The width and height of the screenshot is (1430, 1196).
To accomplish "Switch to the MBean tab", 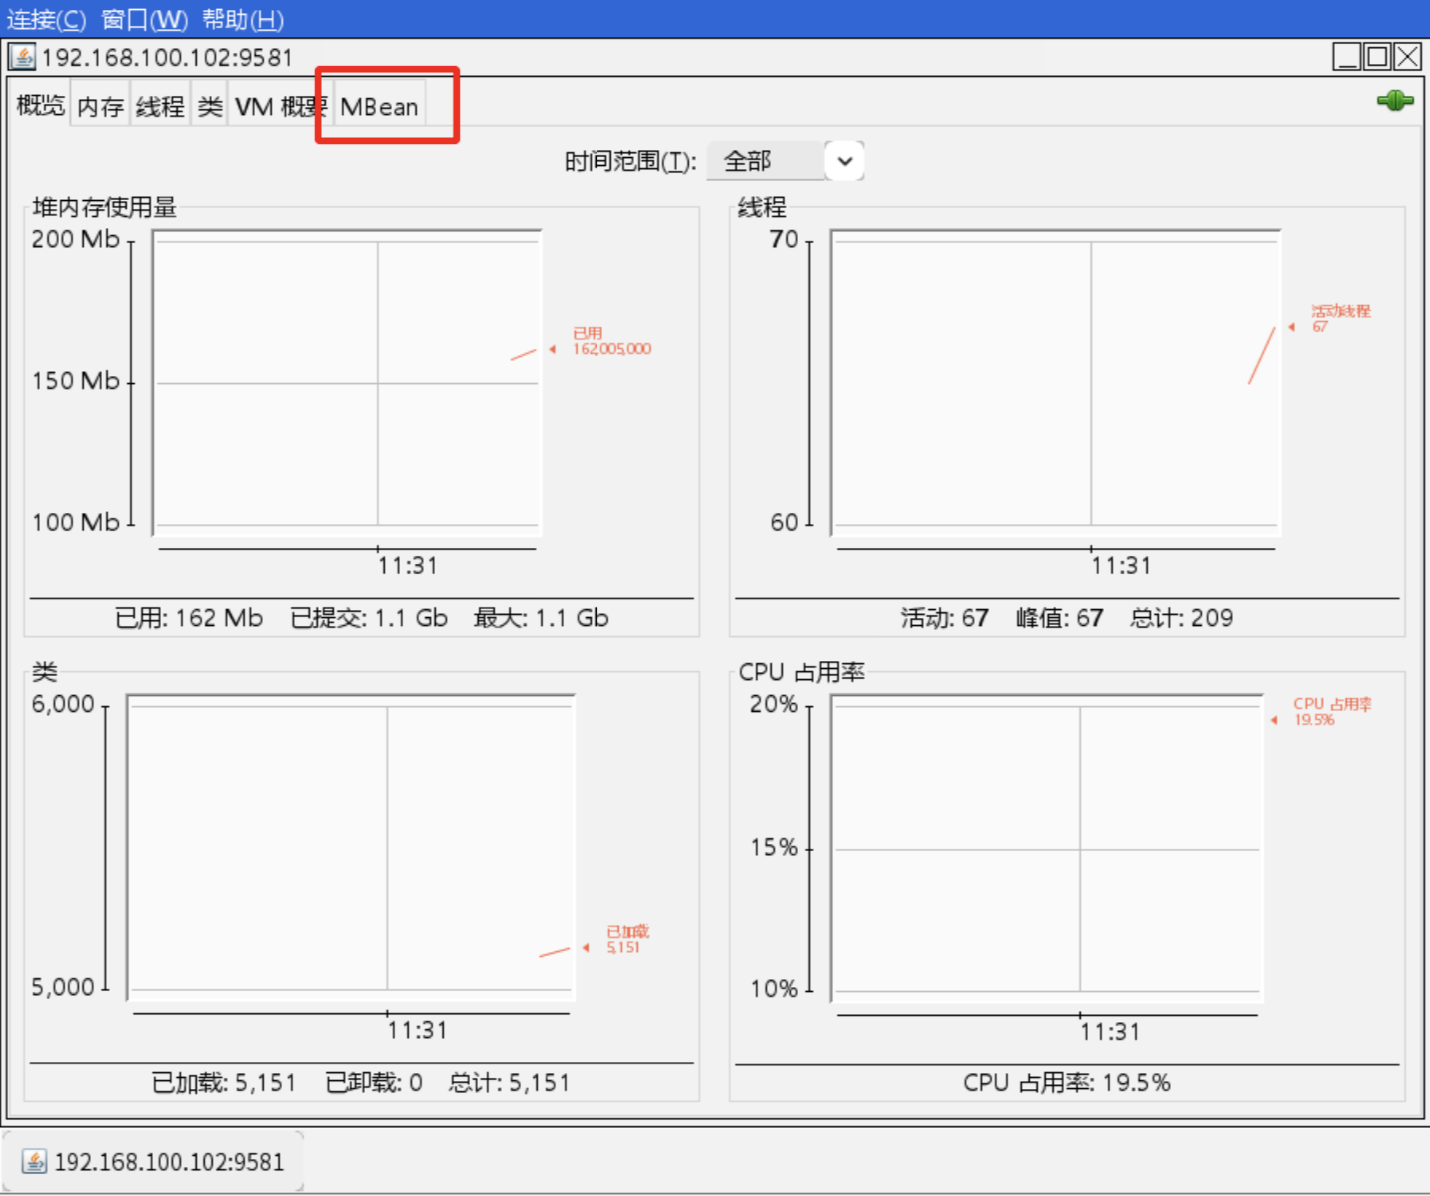I will click(x=379, y=107).
